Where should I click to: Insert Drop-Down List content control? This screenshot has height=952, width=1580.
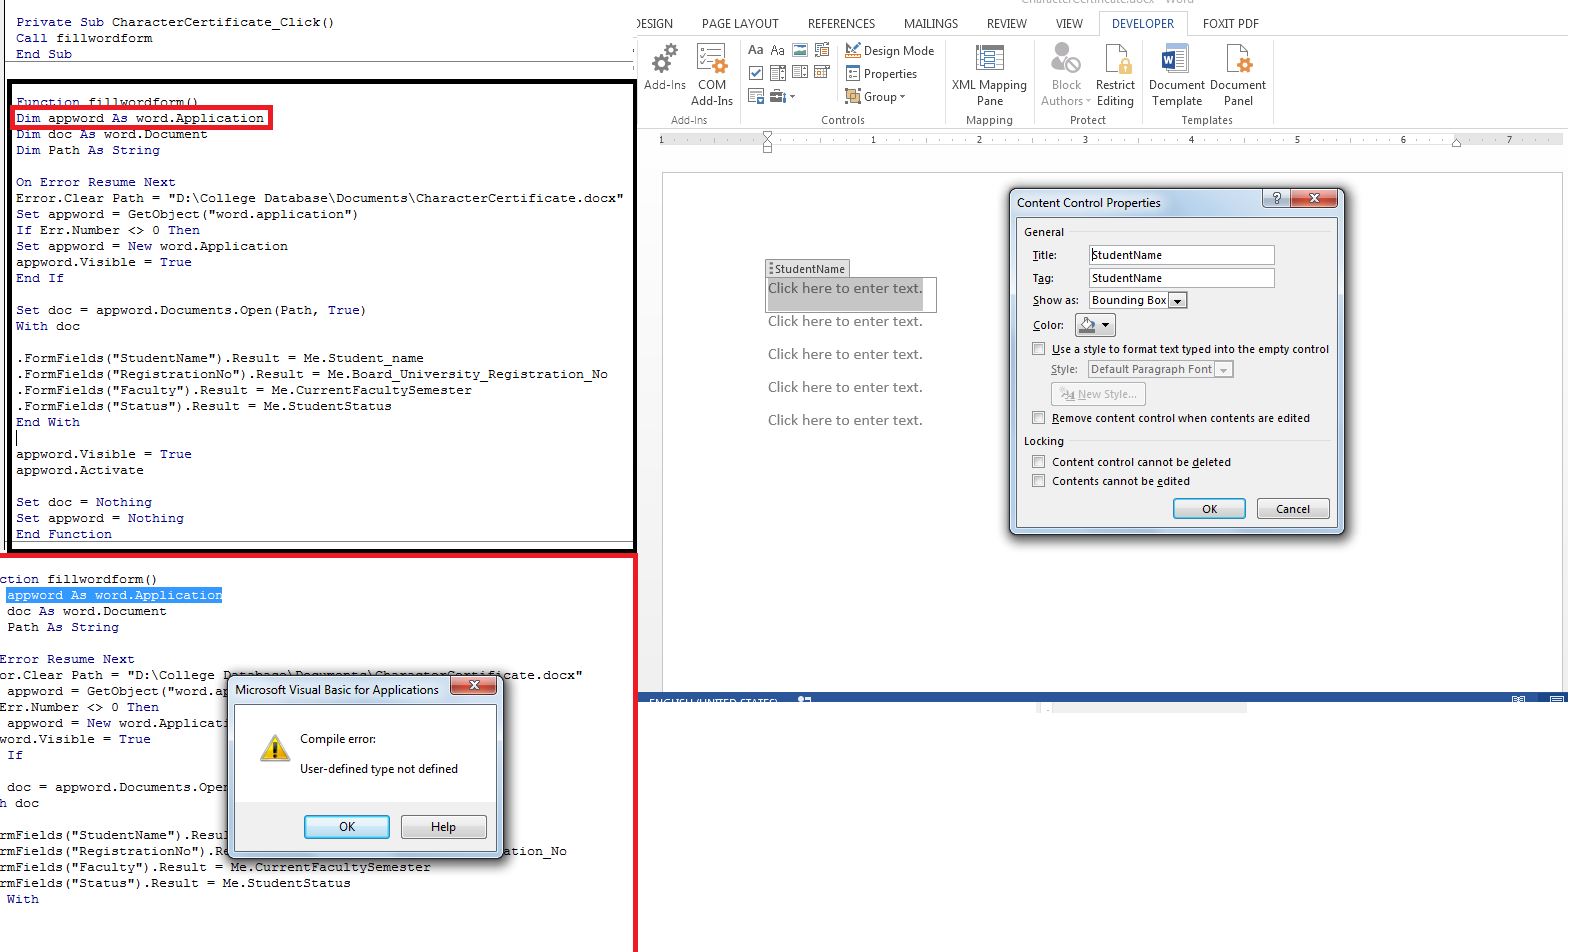tap(800, 73)
